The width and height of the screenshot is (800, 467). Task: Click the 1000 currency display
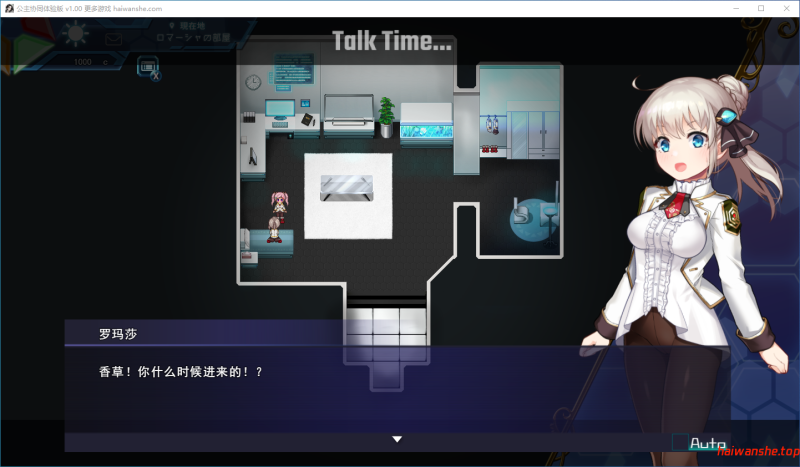(x=88, y=62)
